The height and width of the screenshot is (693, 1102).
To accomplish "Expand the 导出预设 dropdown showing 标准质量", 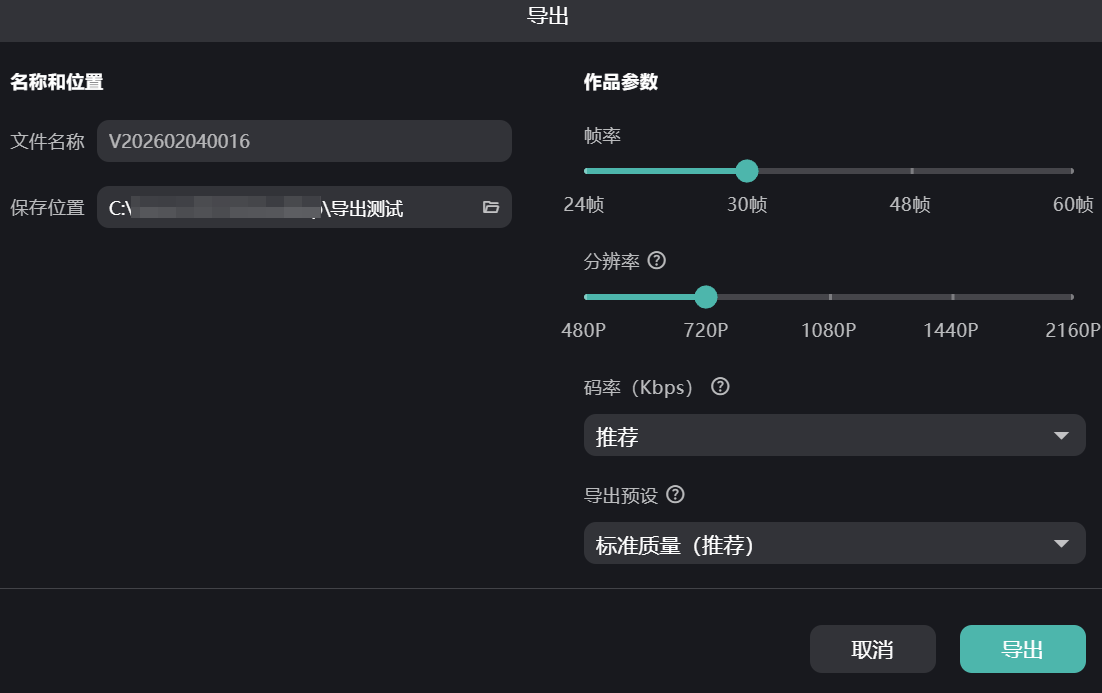I will pyautogui.click(x=834, y=544).
